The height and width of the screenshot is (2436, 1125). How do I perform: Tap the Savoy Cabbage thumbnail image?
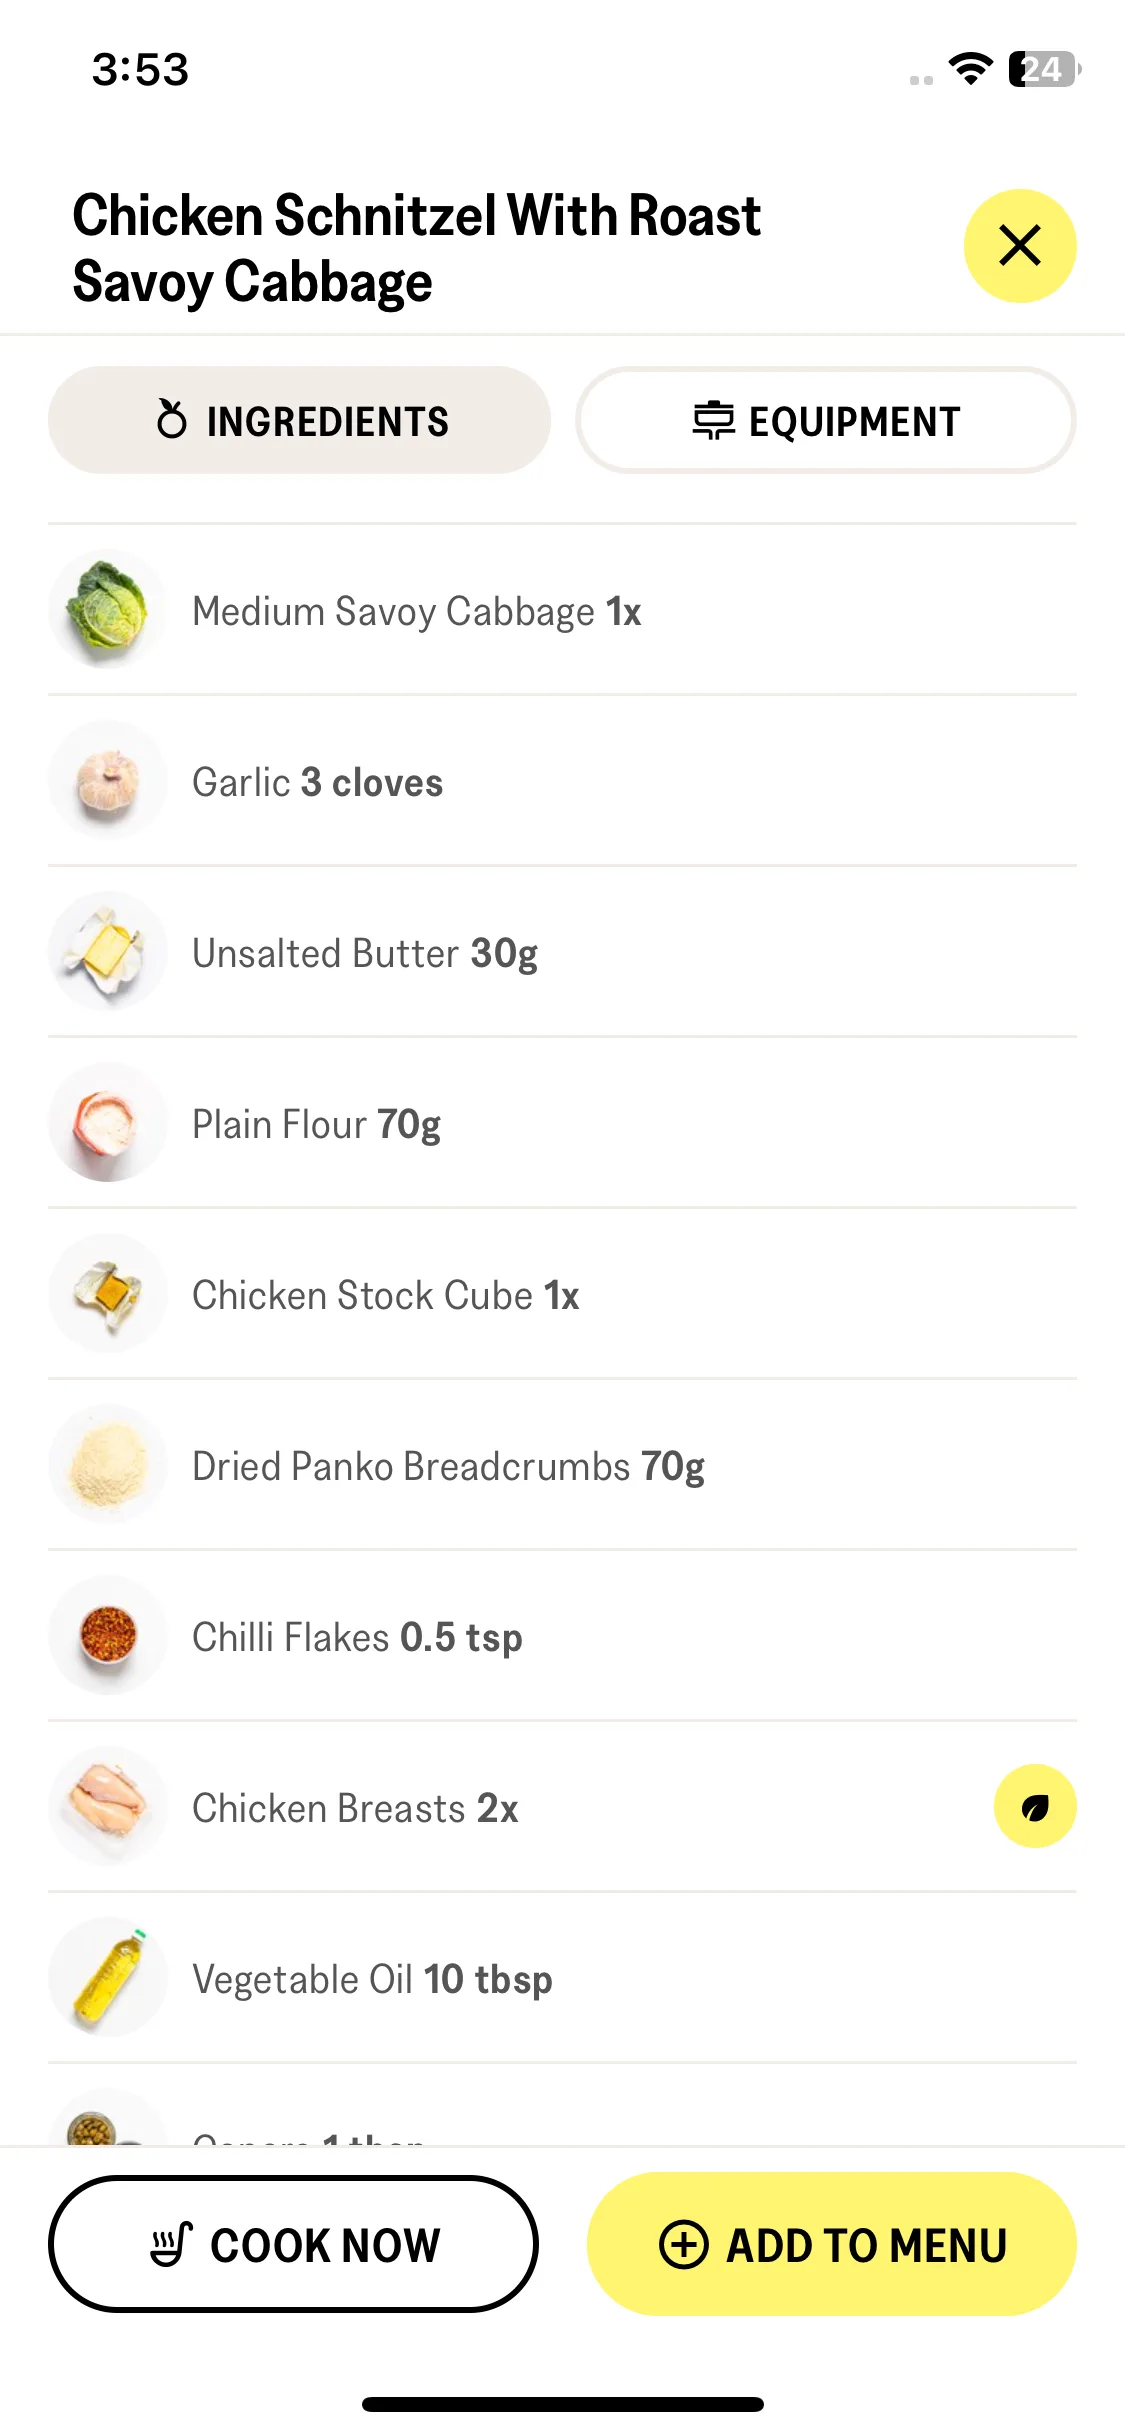point(108,609)
